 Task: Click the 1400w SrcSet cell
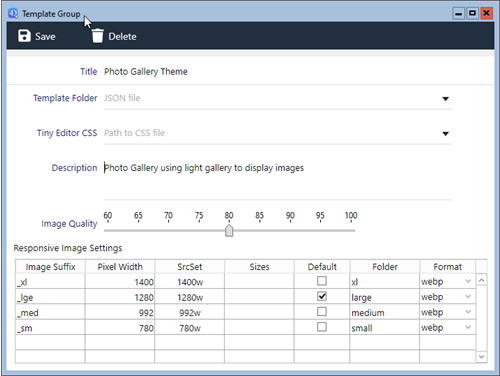coord(190,282)
